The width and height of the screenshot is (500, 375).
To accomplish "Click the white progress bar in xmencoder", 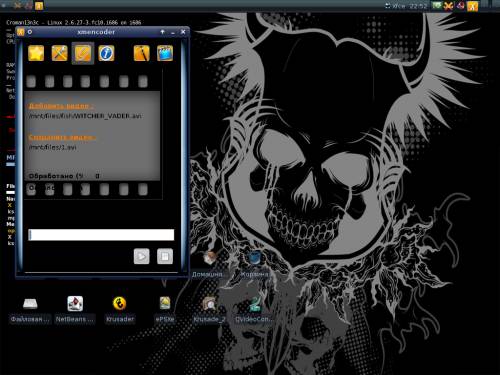I will point(101,235).
